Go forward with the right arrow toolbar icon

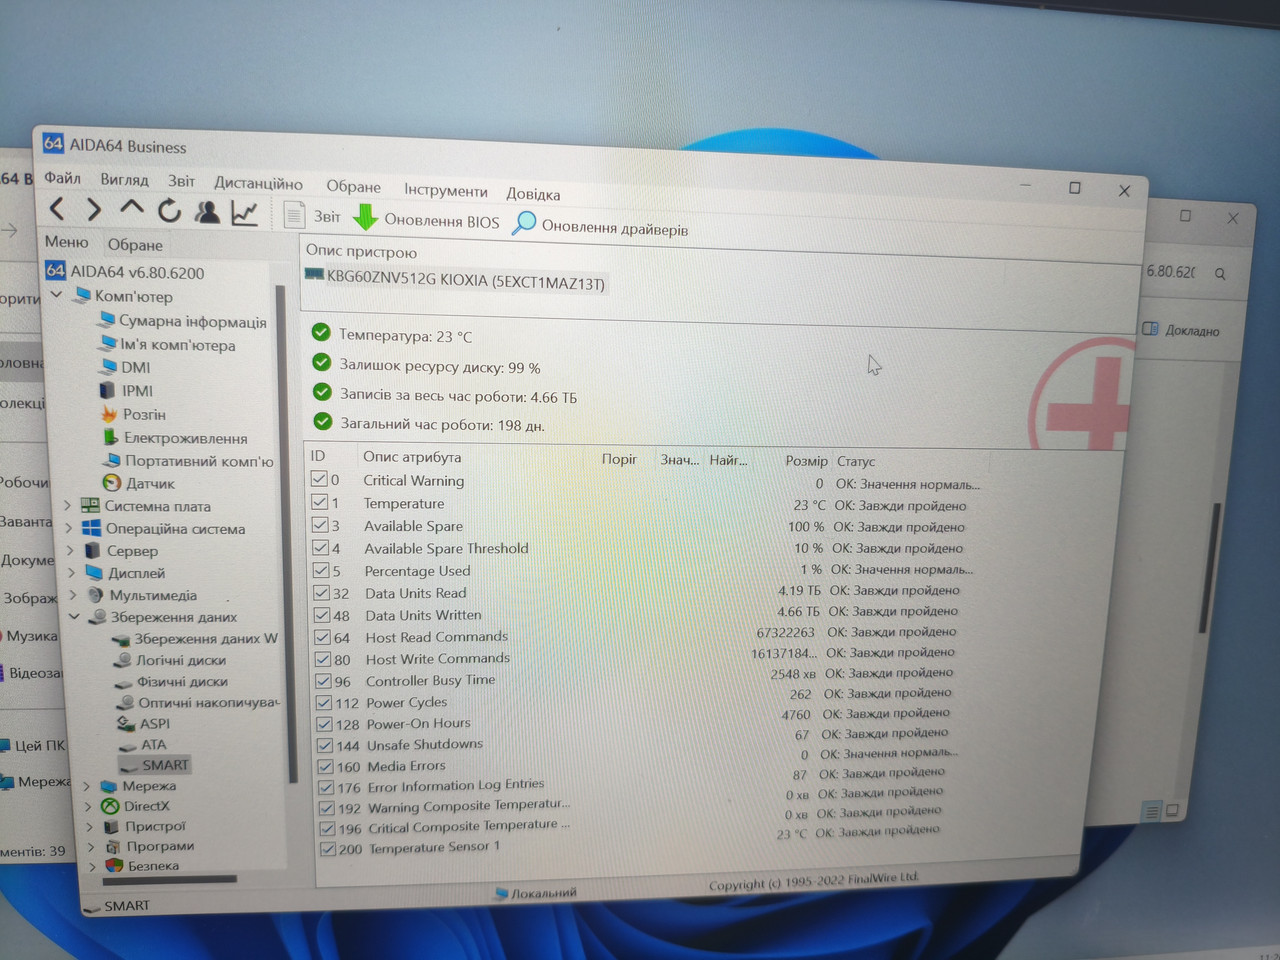click(x=94, y=209)
